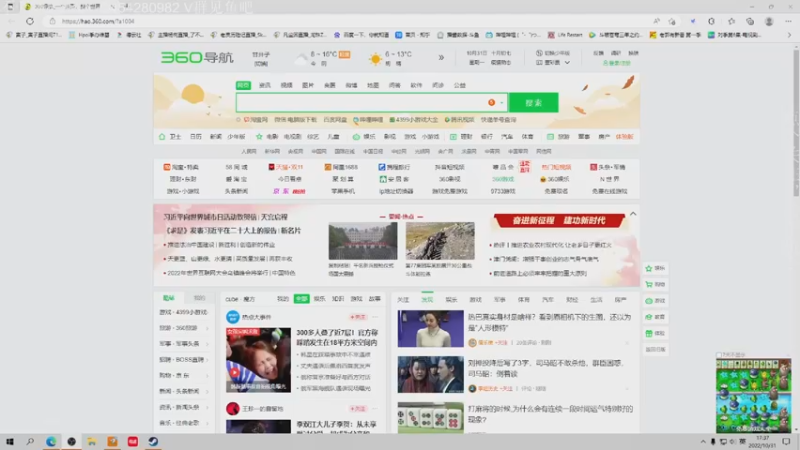Click the read aloud icon in address bar
This screenshot has width=800, height=450.
pos(657,21)
